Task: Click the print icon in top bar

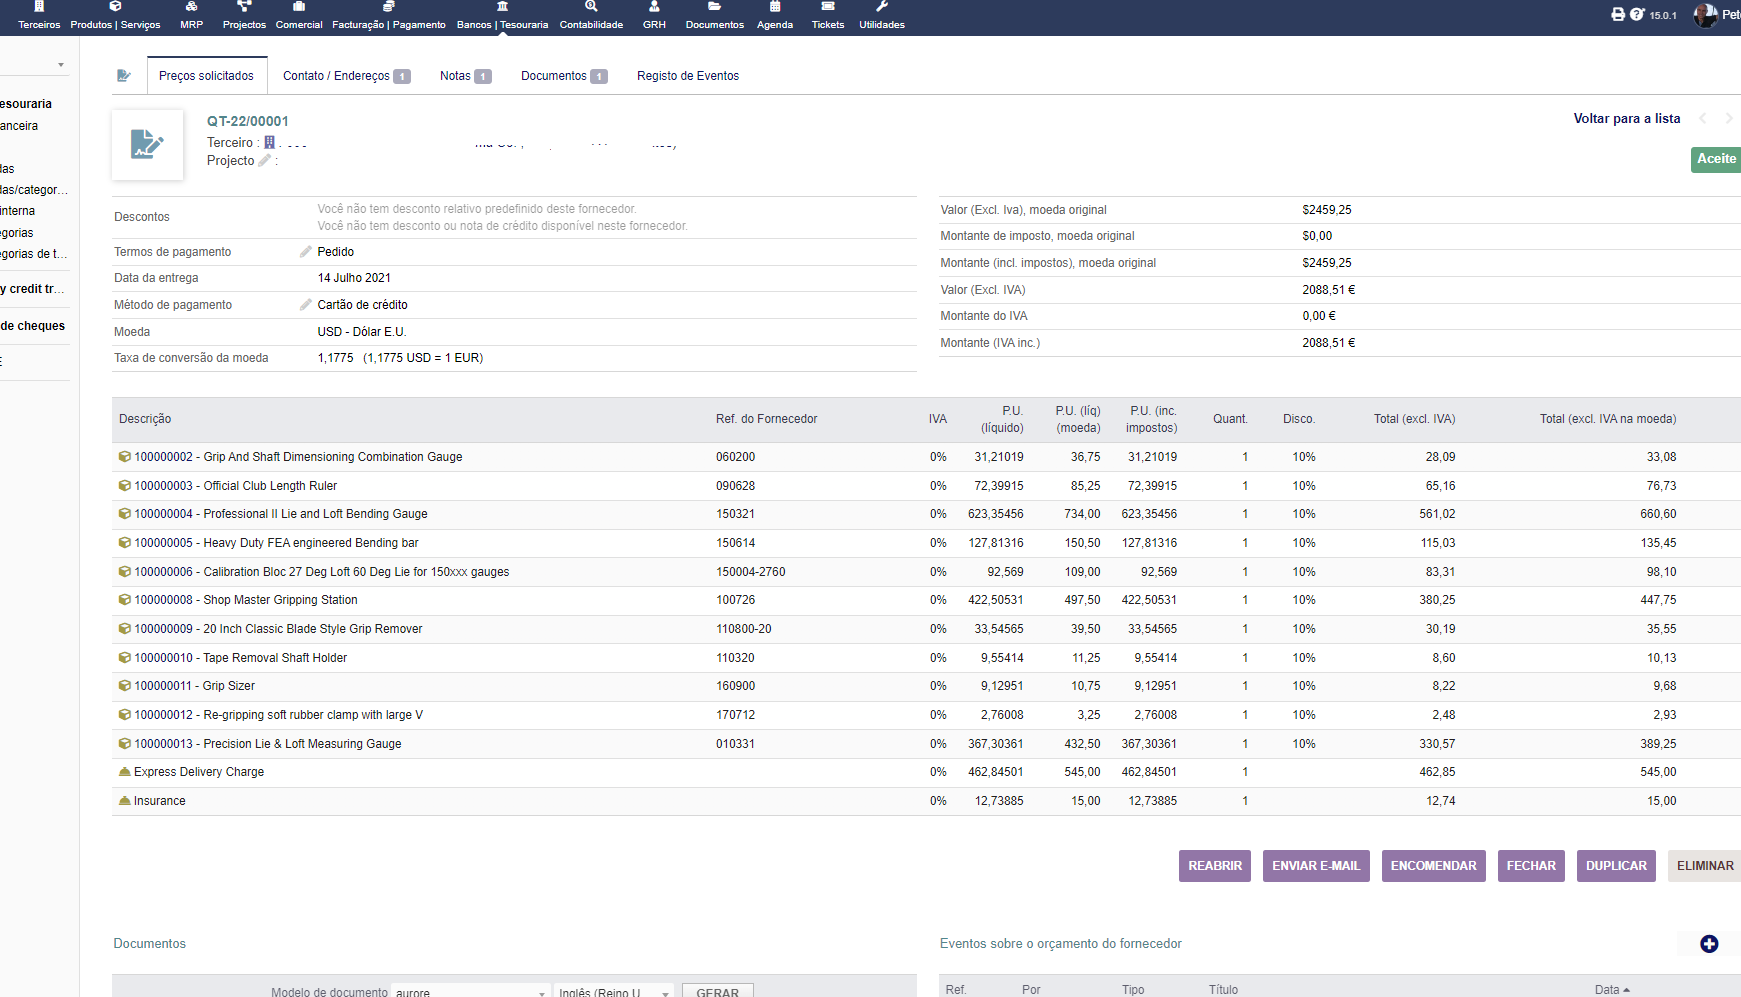Action: 1618,14
